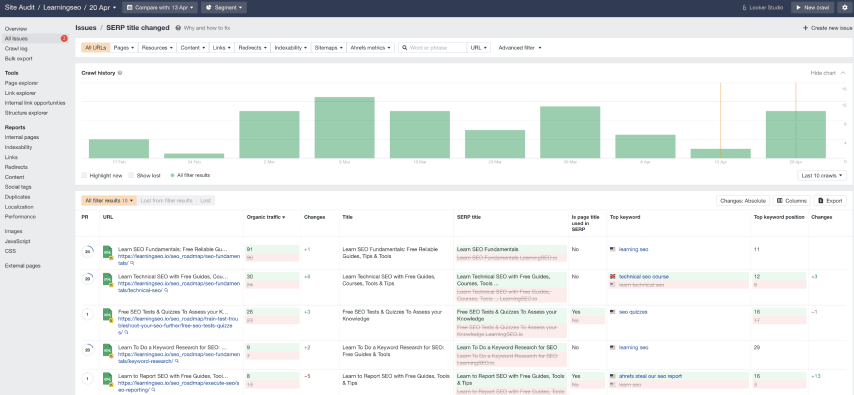Click magnifier icon after seo-reporting URL
Screen dimensions: 854x395
pos(154,390)
